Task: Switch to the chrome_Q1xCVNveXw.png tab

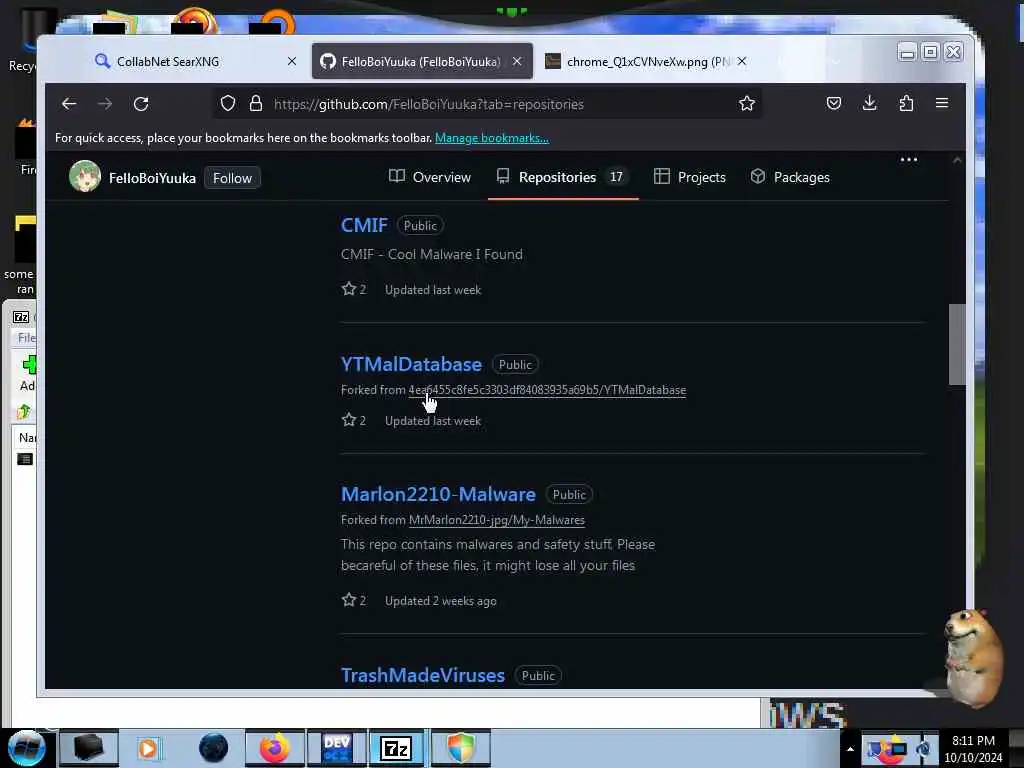Action: pos(648,61)
